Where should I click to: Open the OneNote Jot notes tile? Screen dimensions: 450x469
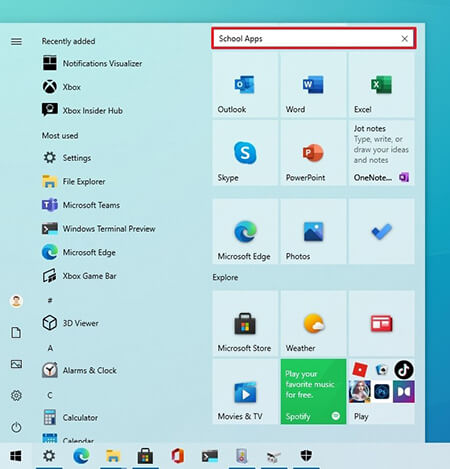click(x=382, y=153)
